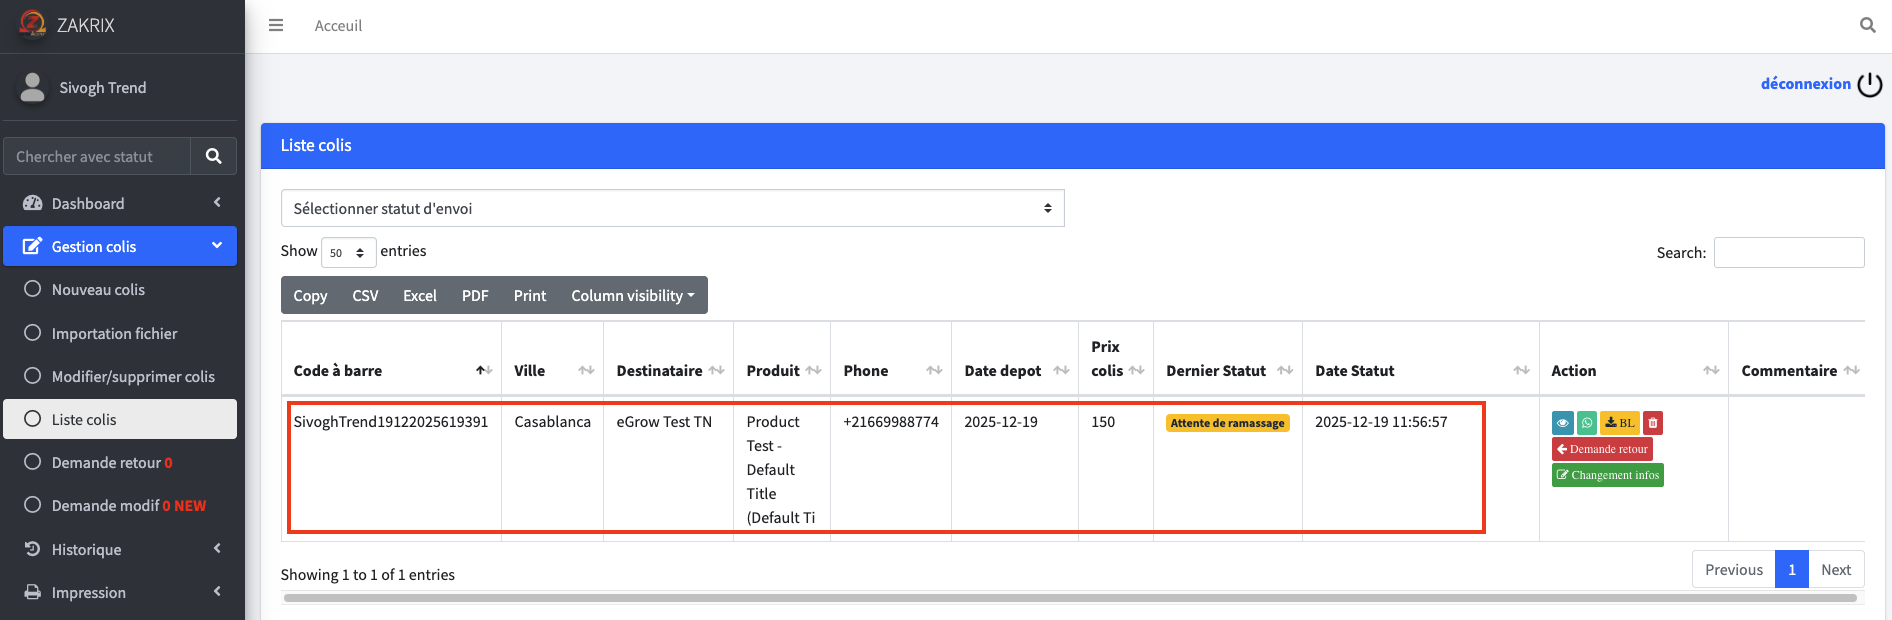Change the Show entries count selector
Image resolution: width=1892 pixels, height=620 pixels.
click(x=348, y=253)
